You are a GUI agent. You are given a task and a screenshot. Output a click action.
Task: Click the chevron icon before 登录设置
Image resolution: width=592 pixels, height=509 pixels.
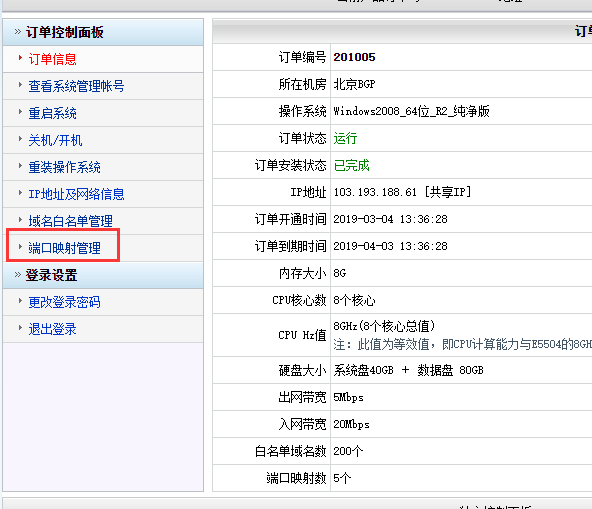17,275
